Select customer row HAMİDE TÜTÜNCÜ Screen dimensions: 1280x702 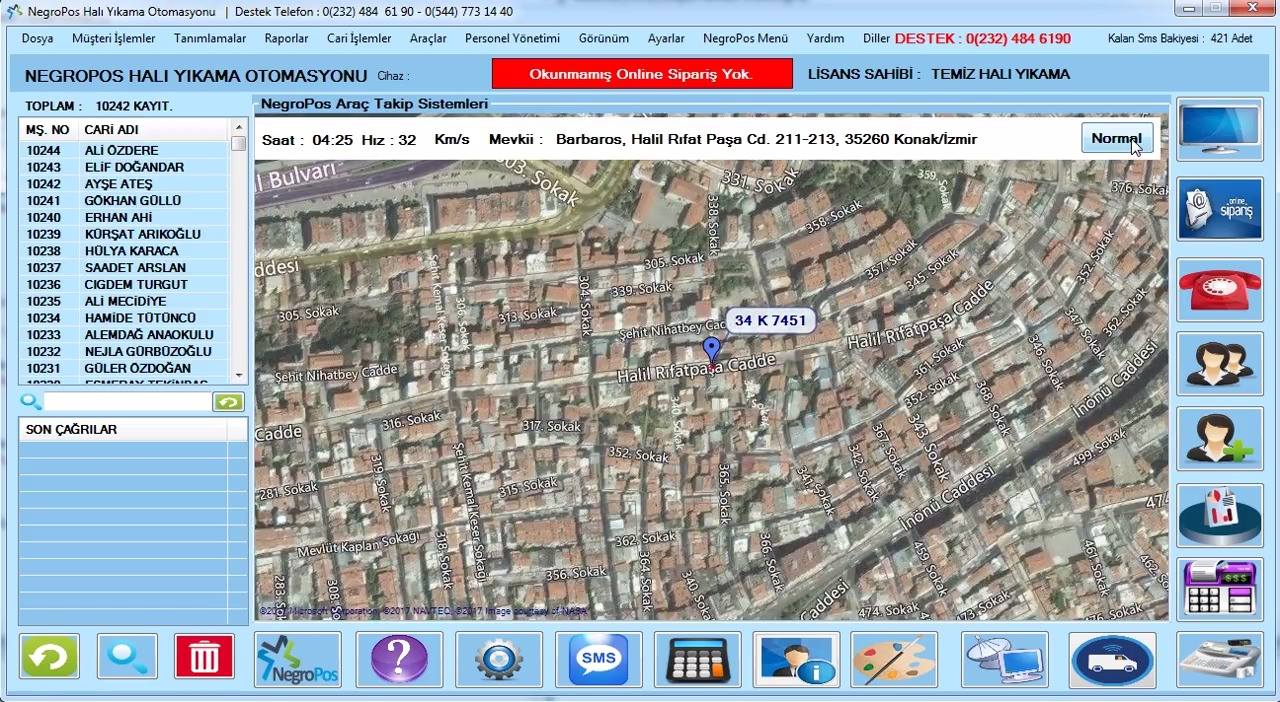click(x=124, y=318)
